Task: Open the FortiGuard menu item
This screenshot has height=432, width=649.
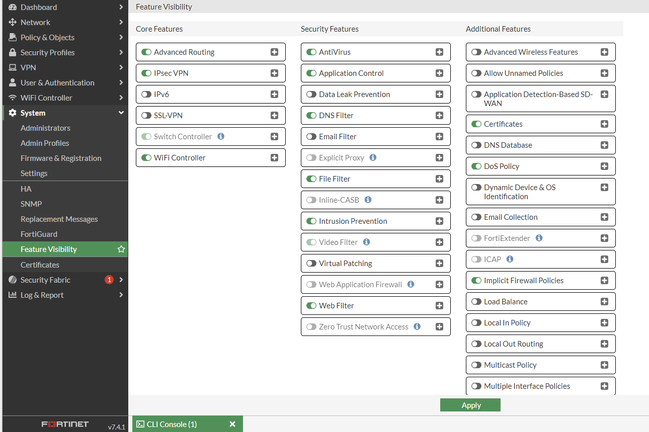Action: (39, 234)
